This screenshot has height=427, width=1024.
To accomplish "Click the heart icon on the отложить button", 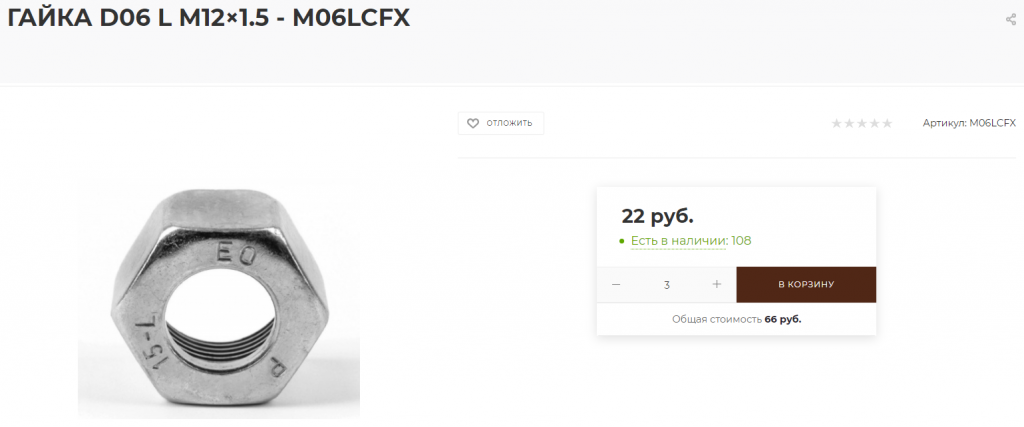I will click(x=473, y=123).
